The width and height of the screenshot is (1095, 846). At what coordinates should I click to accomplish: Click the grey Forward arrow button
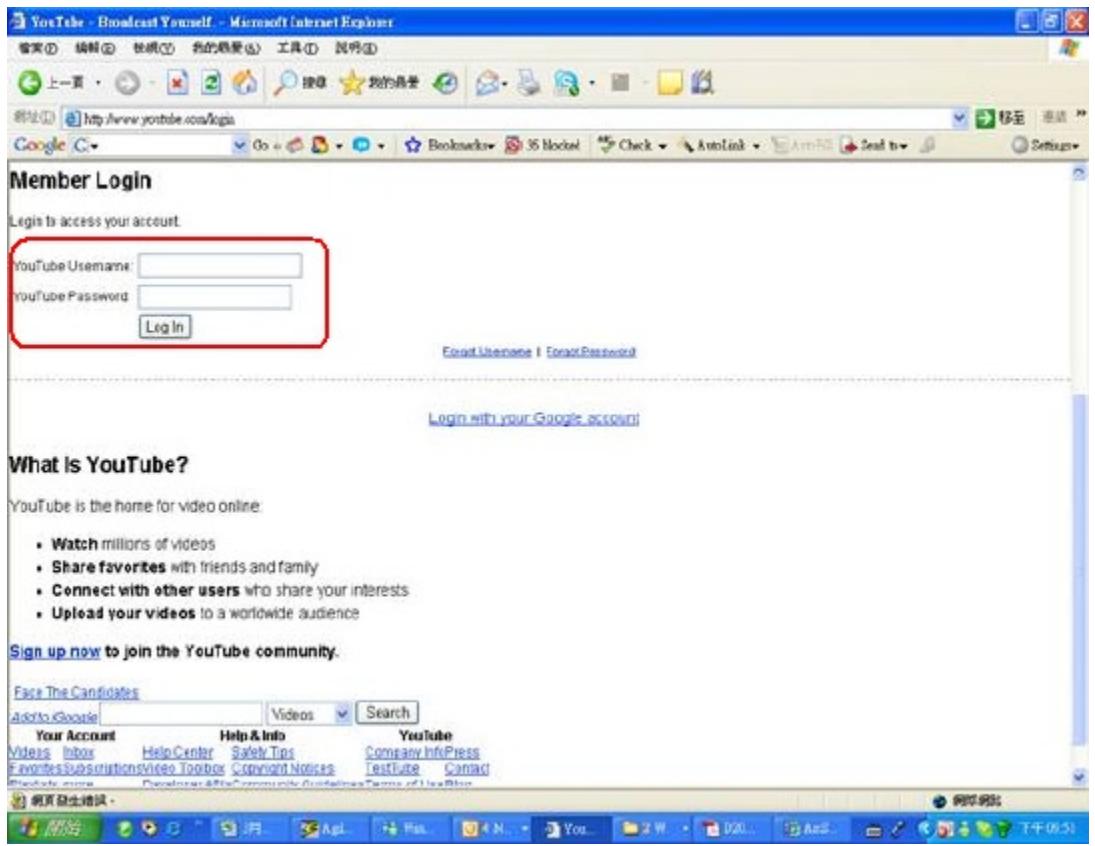coord(127,83)
